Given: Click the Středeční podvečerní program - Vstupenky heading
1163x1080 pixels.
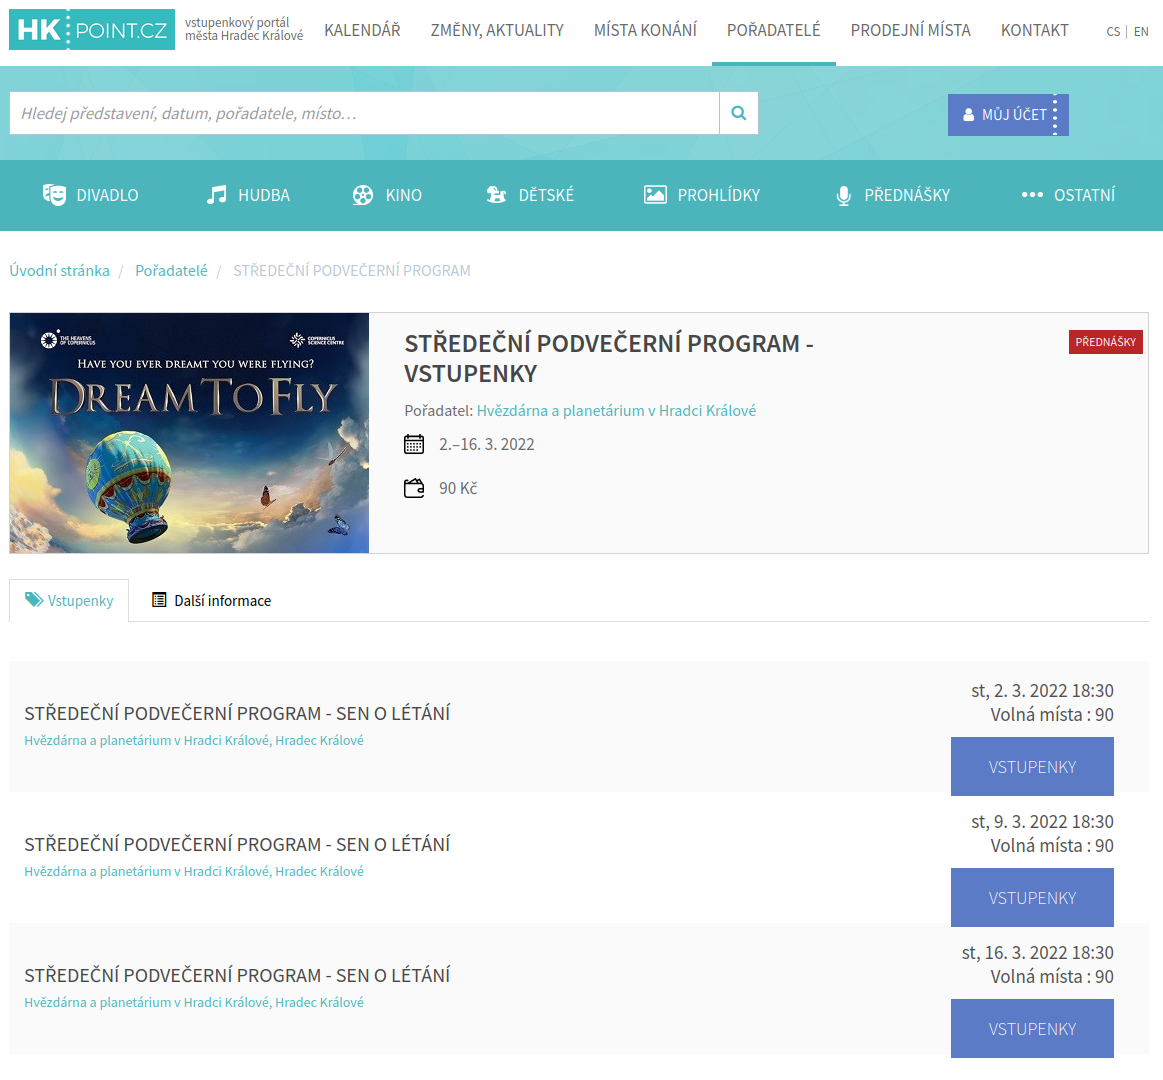Looking at the screenshot, I should pyautogui.click(x=609, y=358).
